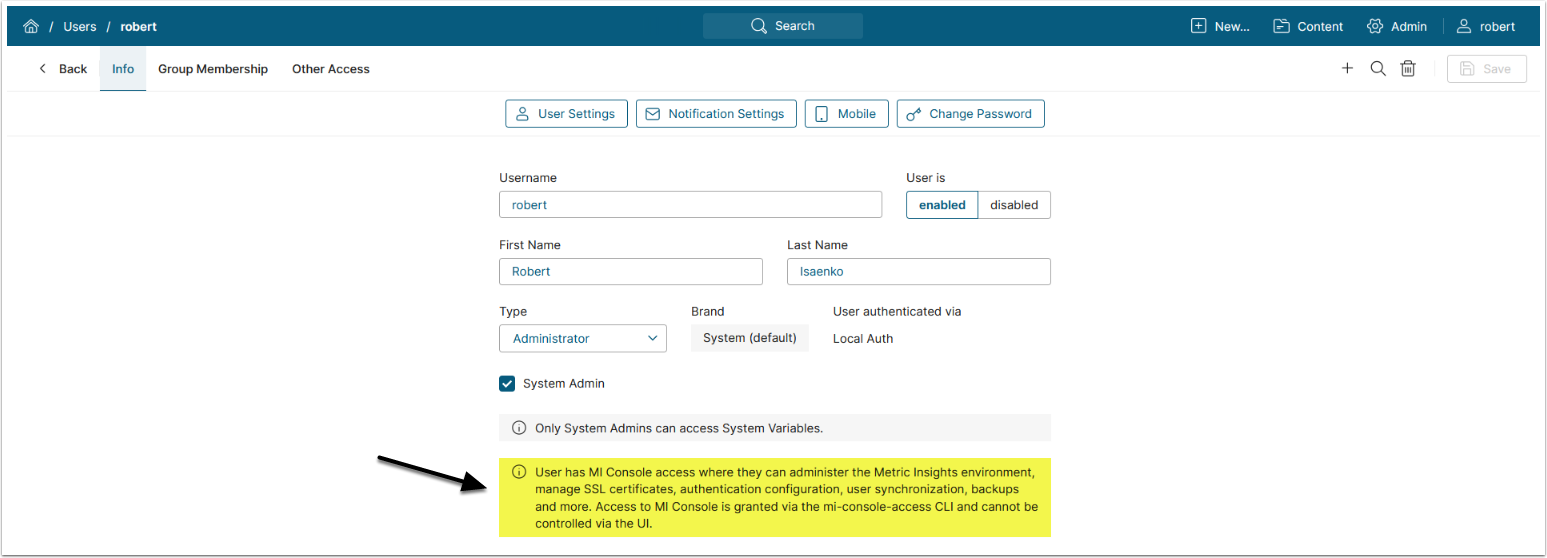This screenshot has width=1547, height=558.
Task: Click the Search box in header
Action: click(783, 26)
